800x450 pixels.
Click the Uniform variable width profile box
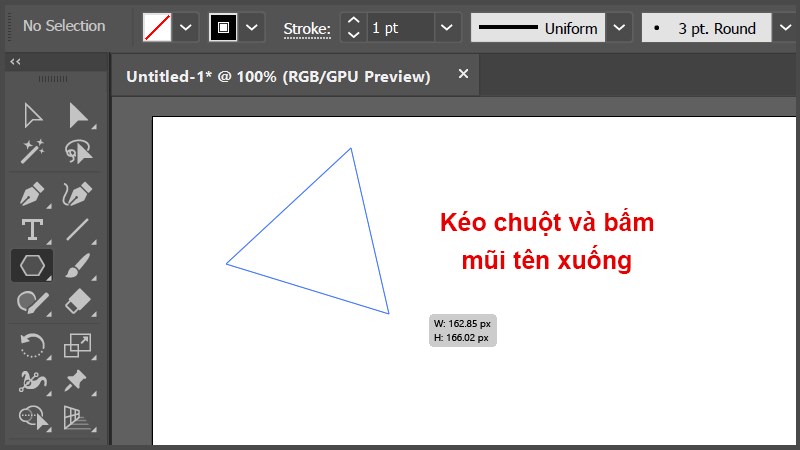[538, 28]
